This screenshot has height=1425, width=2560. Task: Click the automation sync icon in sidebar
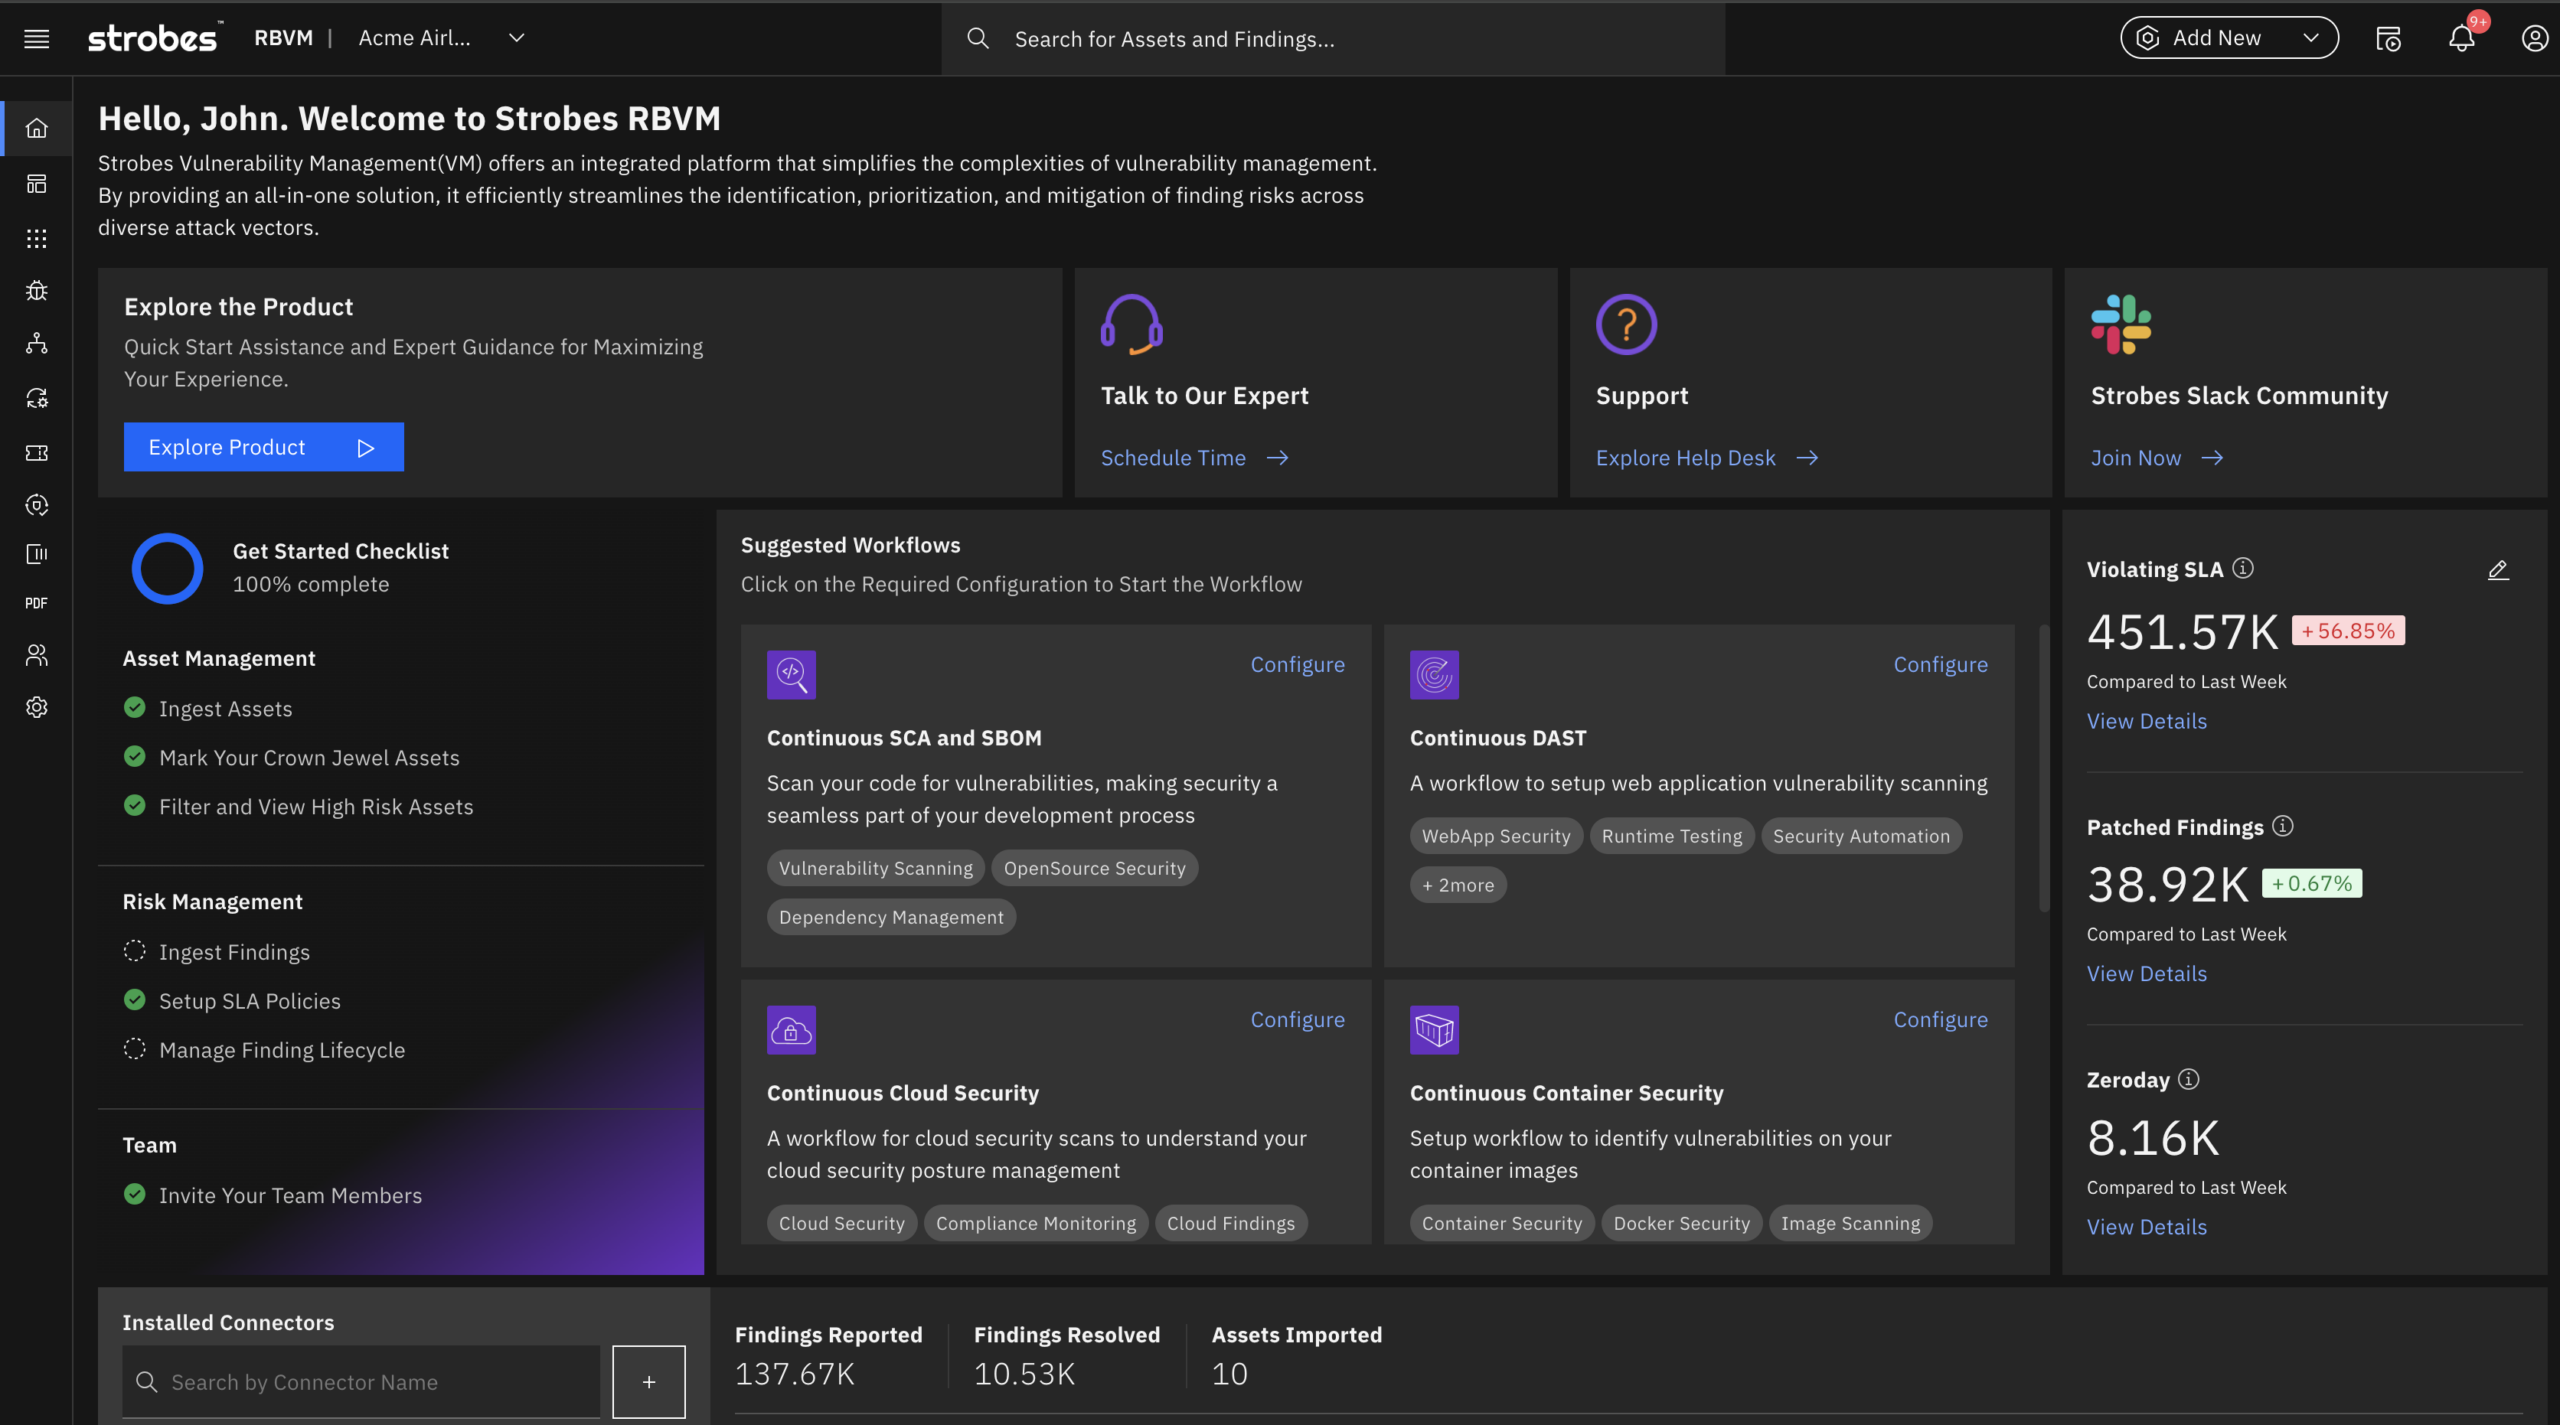[x=36, y=398]
